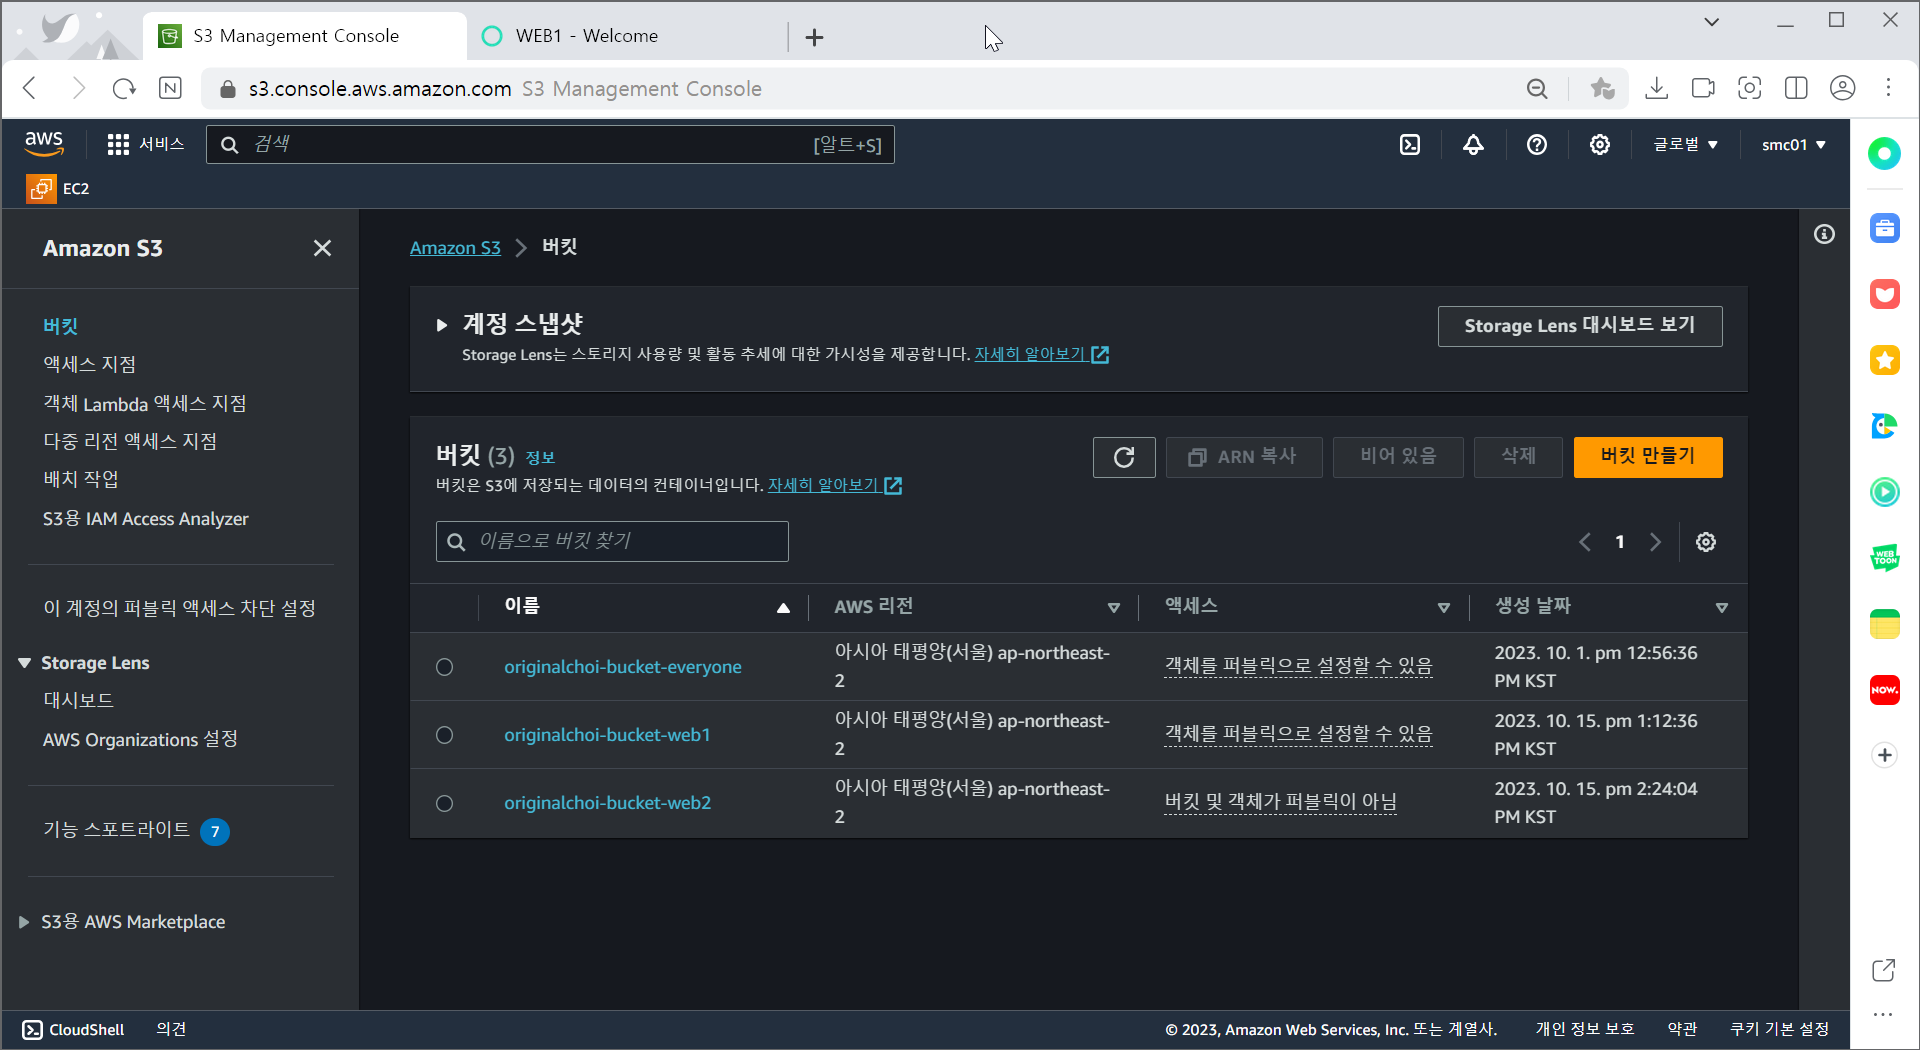
Task: Open originalchoi-bucket-everyone bucket link
Action: pyautogui.click(x=623, y=667)
